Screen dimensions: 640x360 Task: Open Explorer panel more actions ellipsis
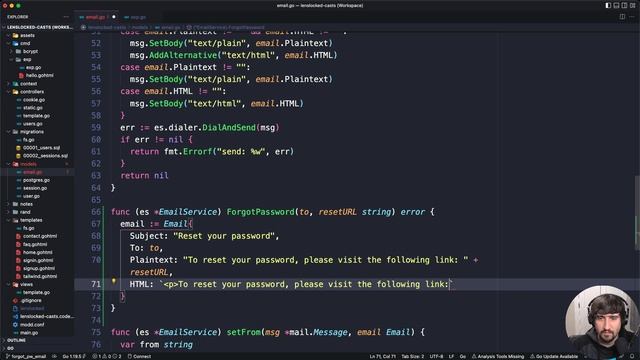click(66, 17)
